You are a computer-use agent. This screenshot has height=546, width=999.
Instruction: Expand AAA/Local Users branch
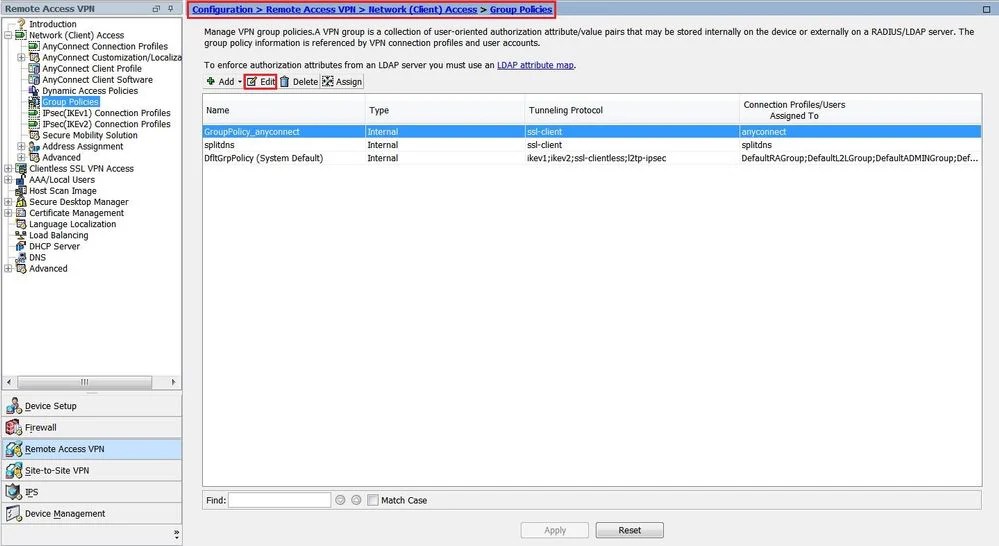(x=8, y=180)
